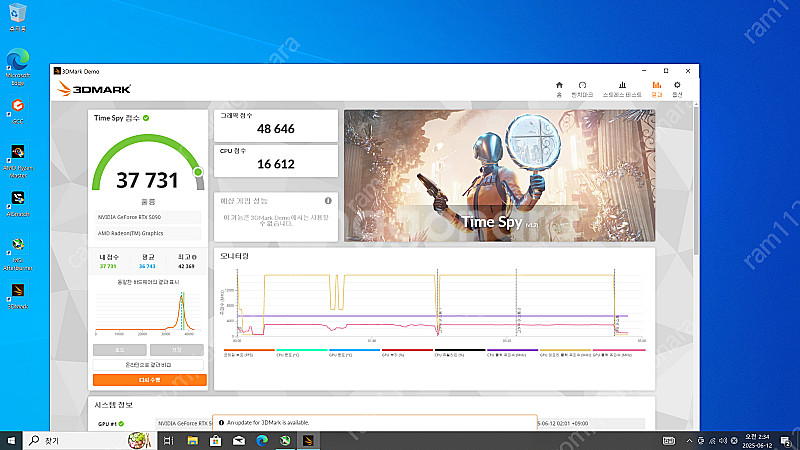The image size is (800, 450).
Task: Click the green check next to GPU #1
Action: [x=121, y=423]
